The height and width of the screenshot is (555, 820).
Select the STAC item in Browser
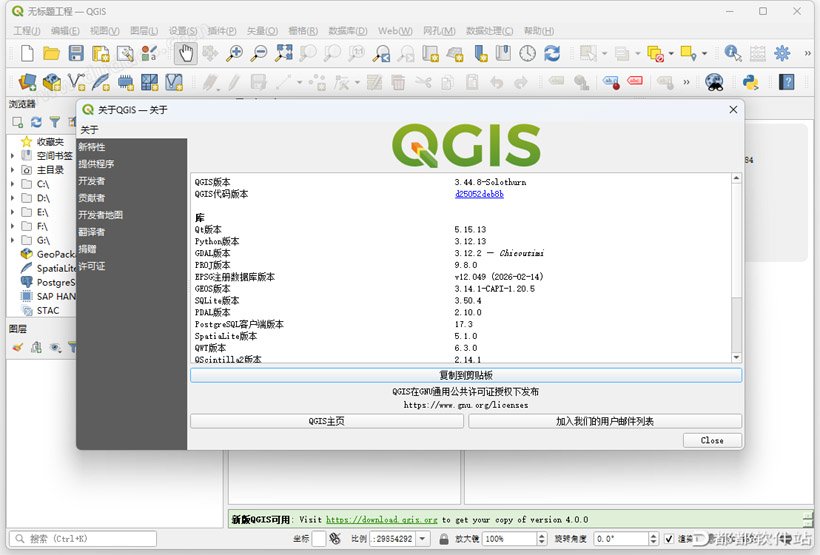48,311
